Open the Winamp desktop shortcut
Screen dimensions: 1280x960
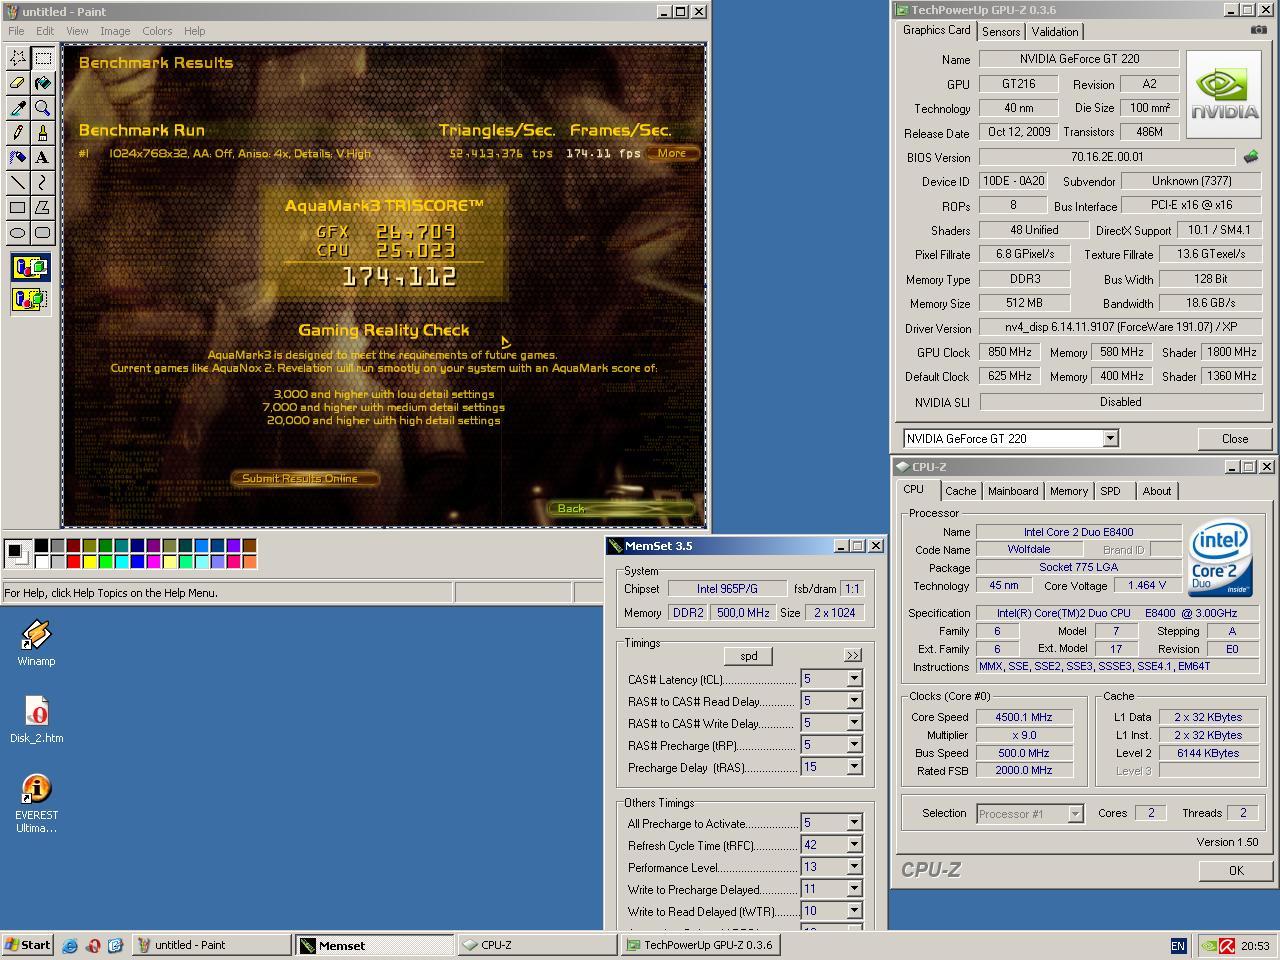36,643
